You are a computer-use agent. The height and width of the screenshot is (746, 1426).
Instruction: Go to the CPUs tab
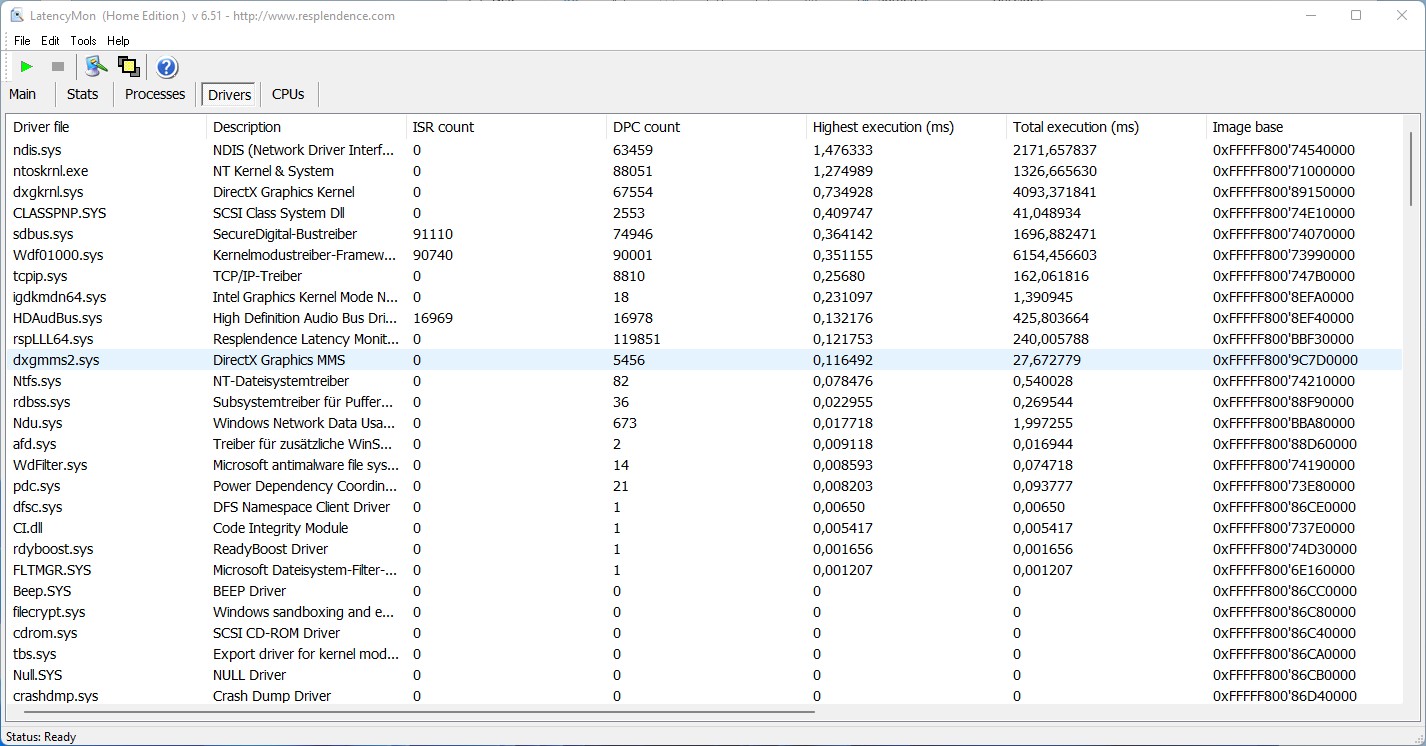[x=288, y=94]
